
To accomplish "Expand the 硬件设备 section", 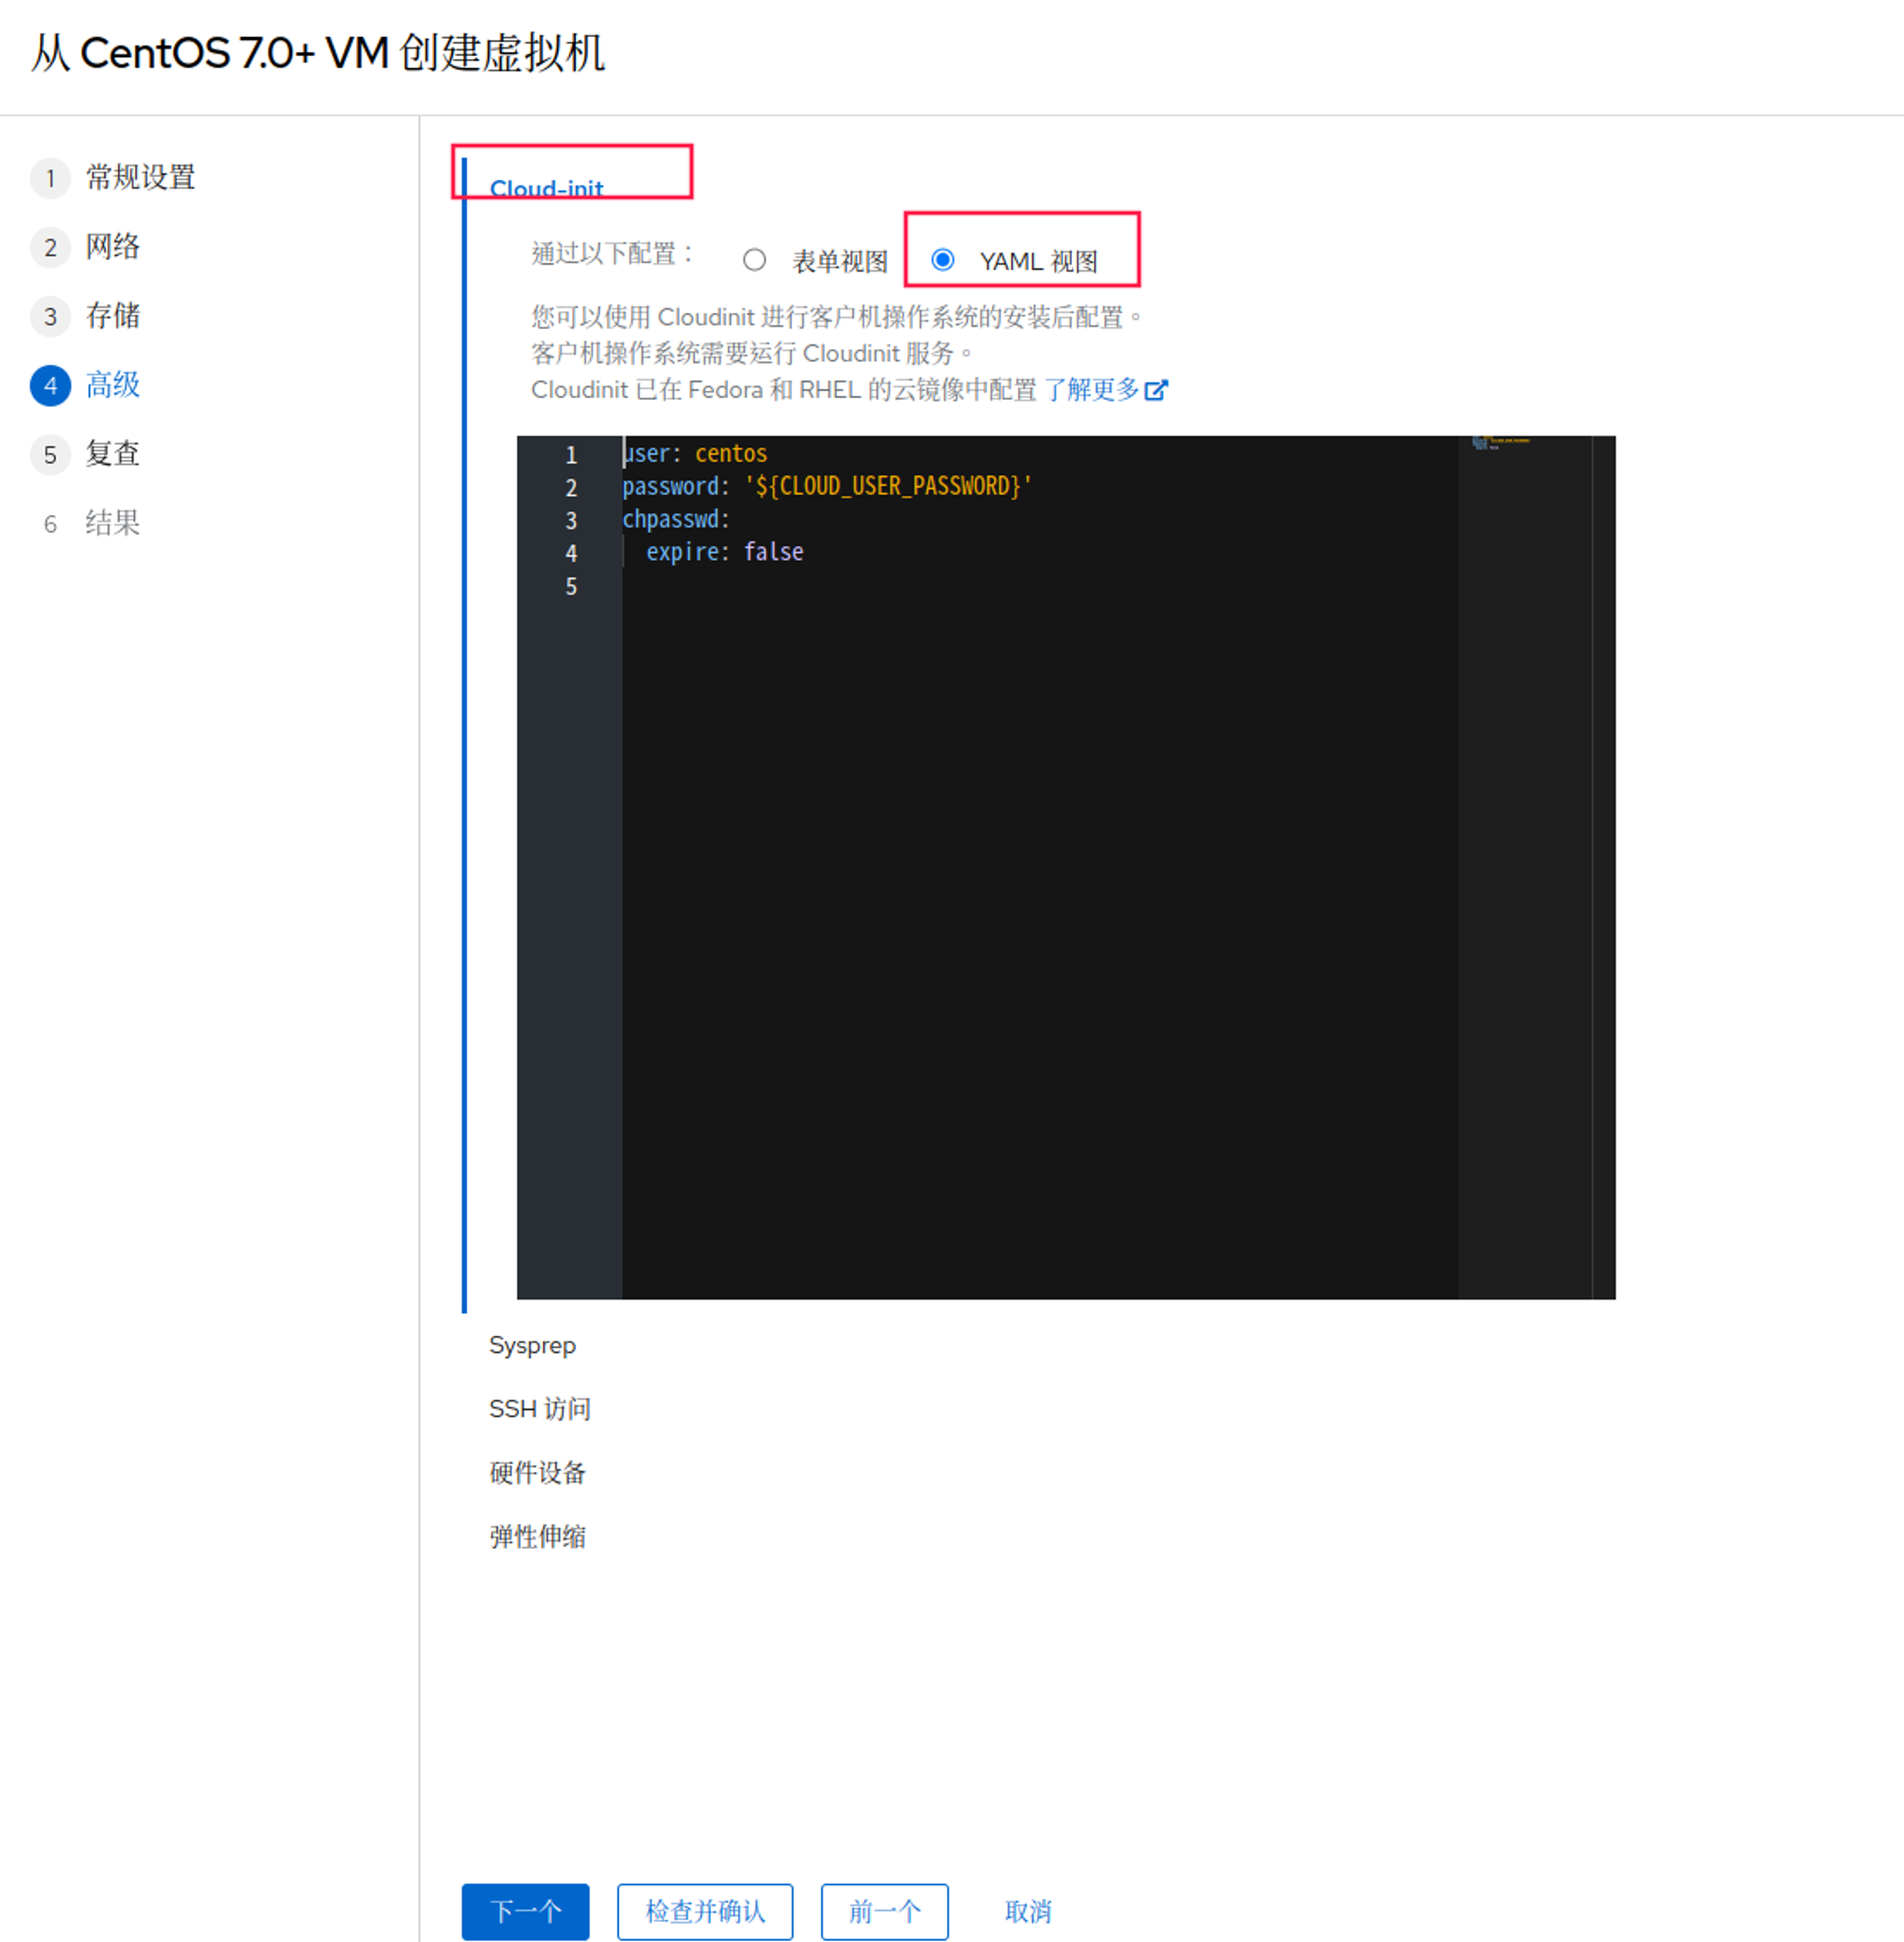I will [538, 1473].
